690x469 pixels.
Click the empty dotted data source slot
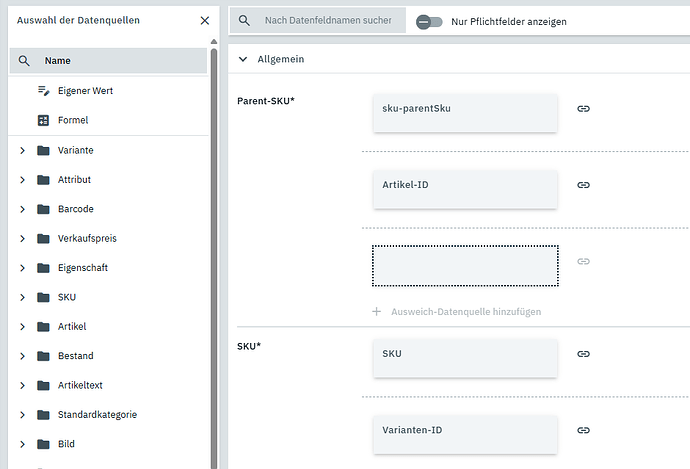point(465,265)
